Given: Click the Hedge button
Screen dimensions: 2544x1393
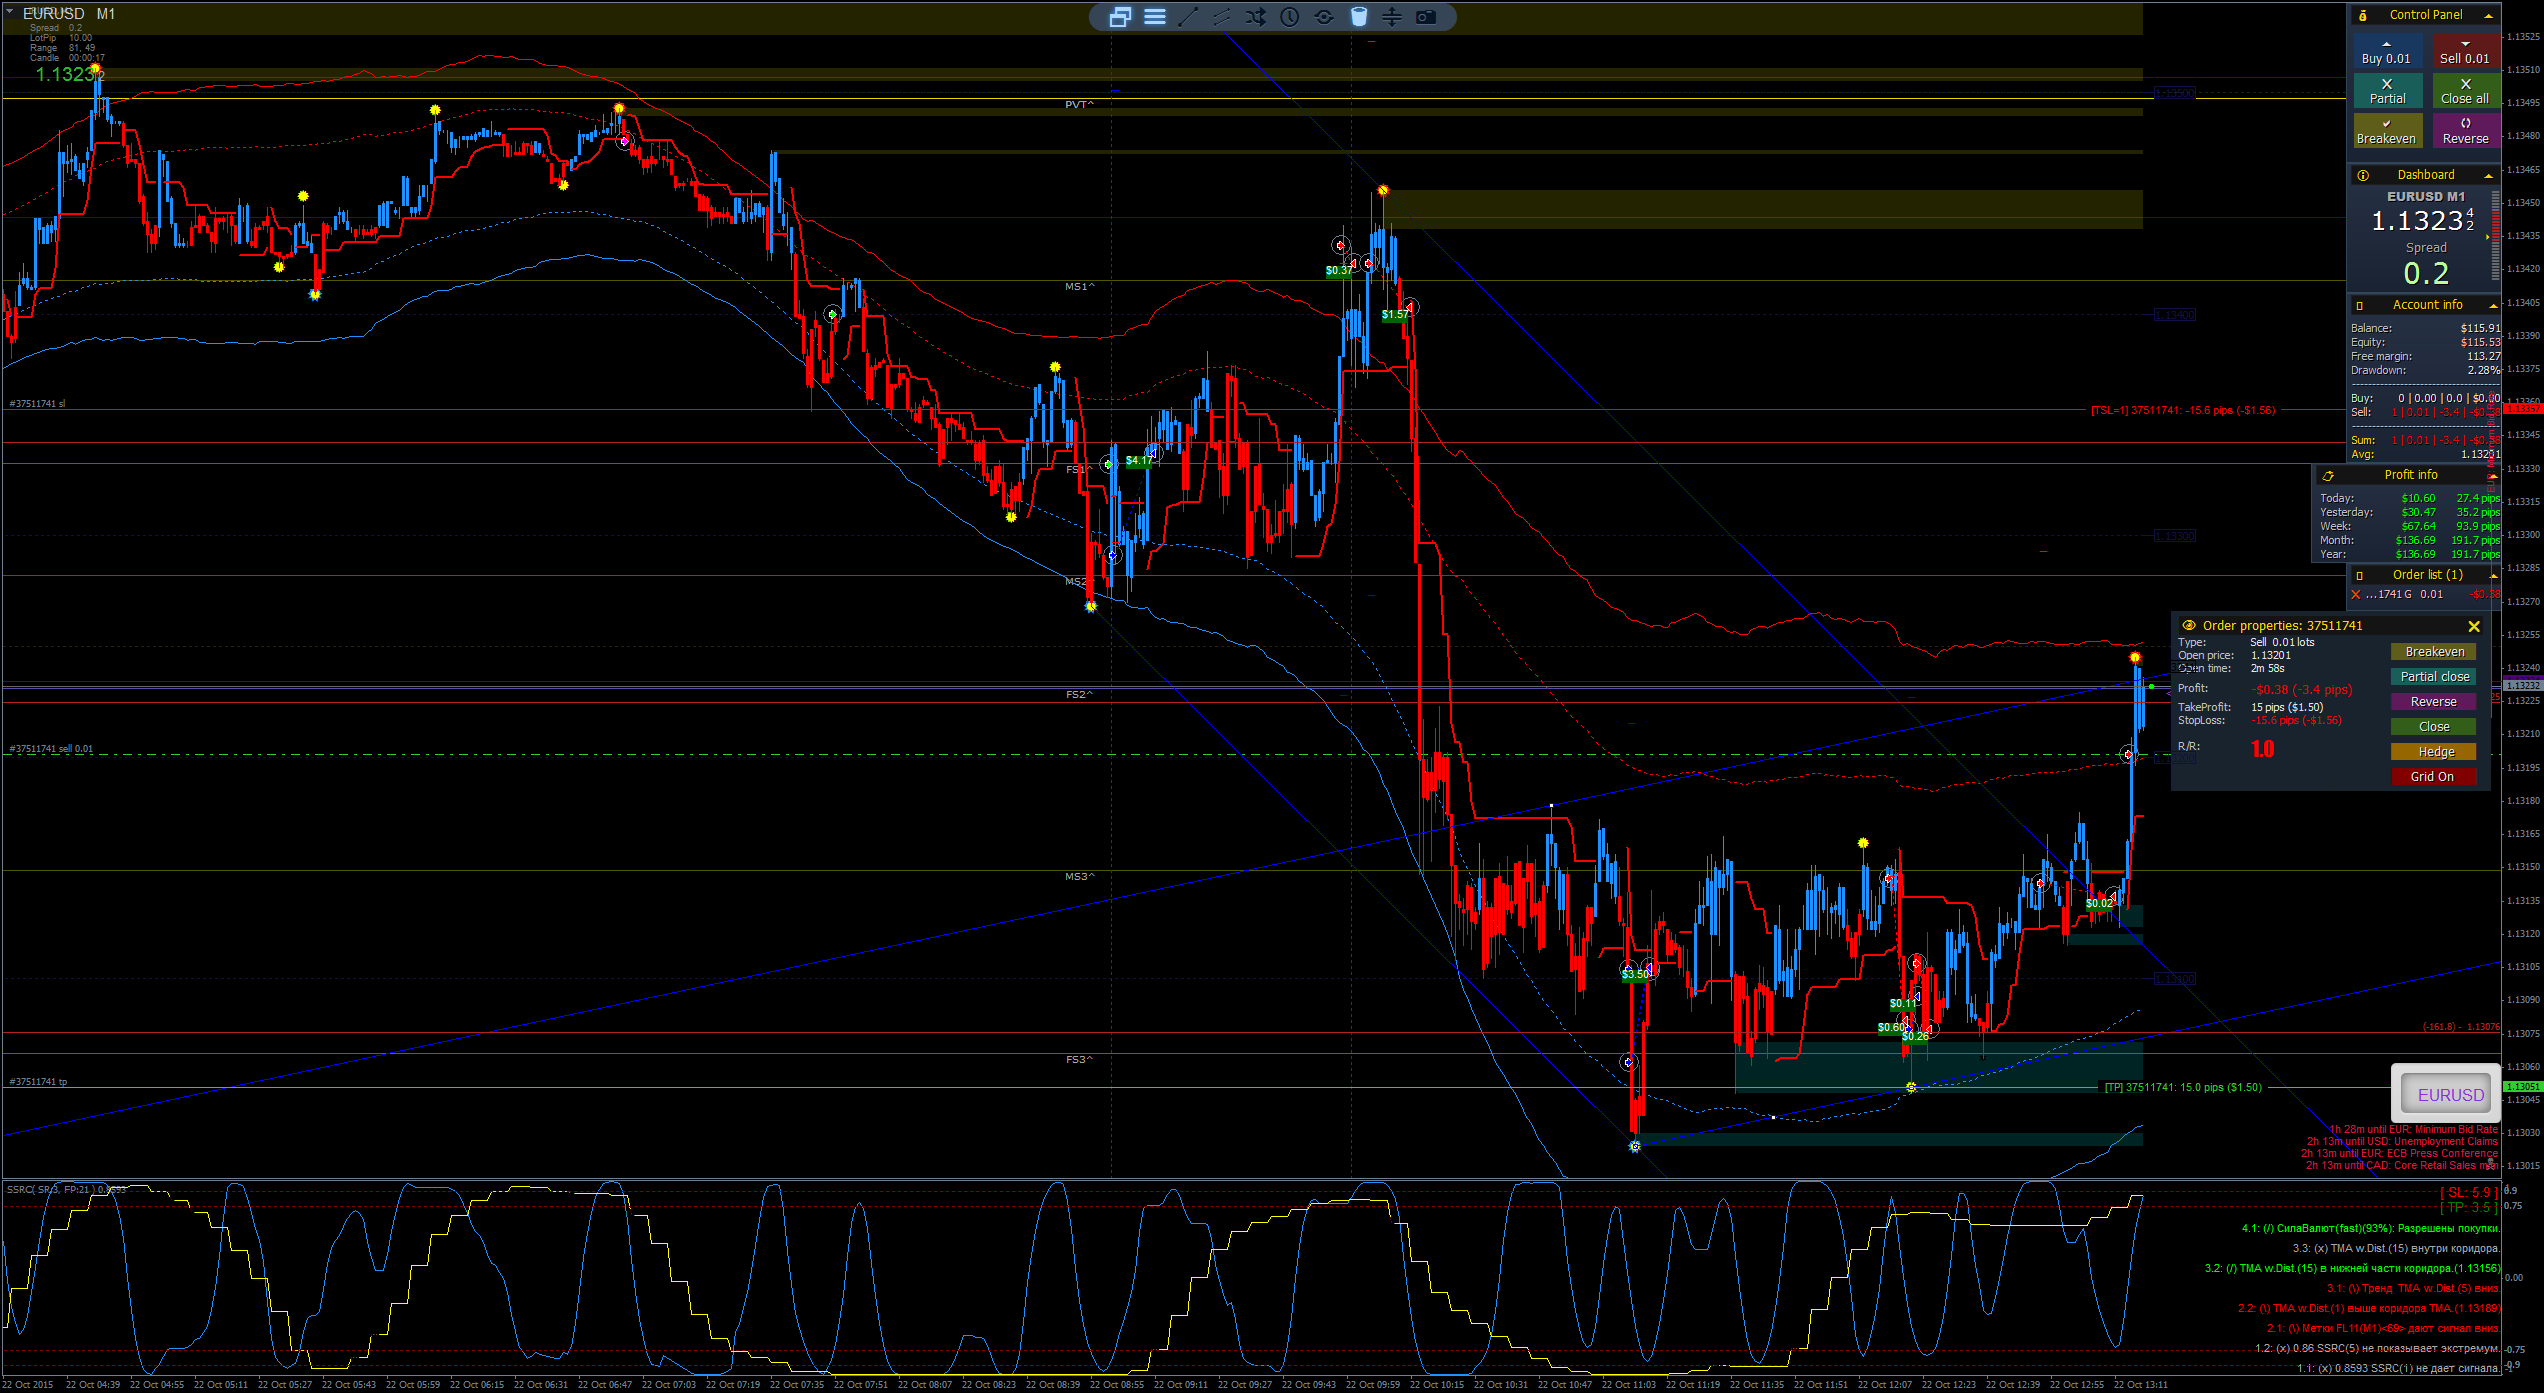Looking at the screenshot, I should pos(2434,752).
